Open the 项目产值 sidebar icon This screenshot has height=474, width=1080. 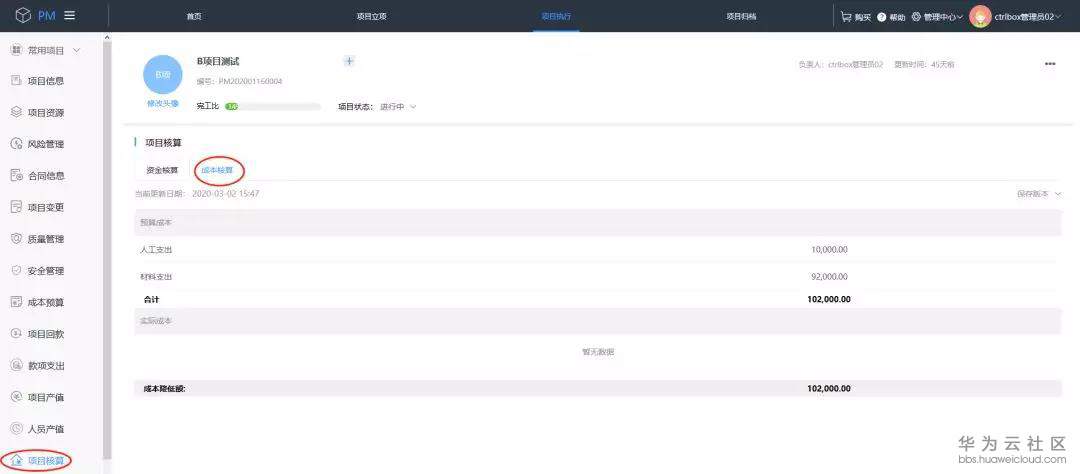click(17, 397)
